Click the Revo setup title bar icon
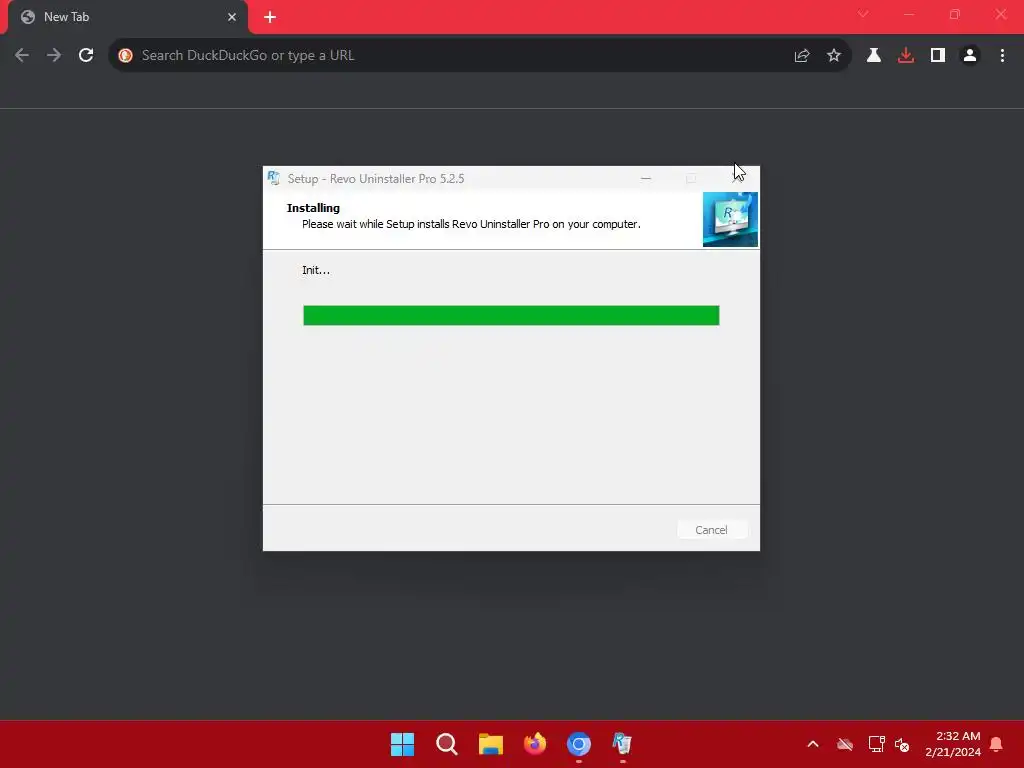This screenshot has width=1024, height=768. 274,178
